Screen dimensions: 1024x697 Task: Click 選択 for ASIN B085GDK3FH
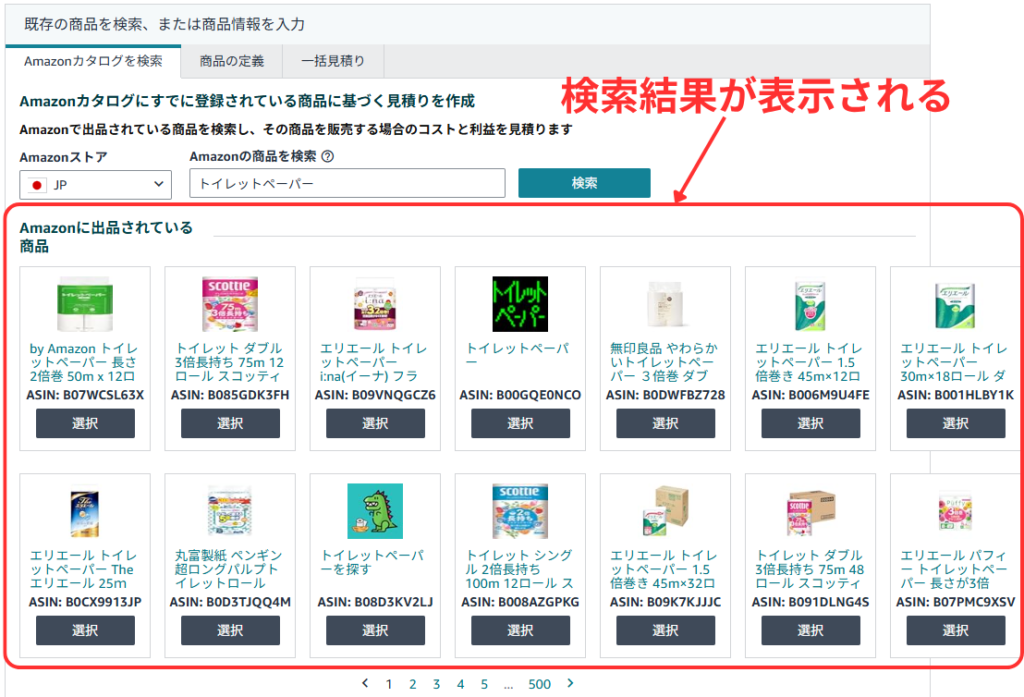pos(230,423)
